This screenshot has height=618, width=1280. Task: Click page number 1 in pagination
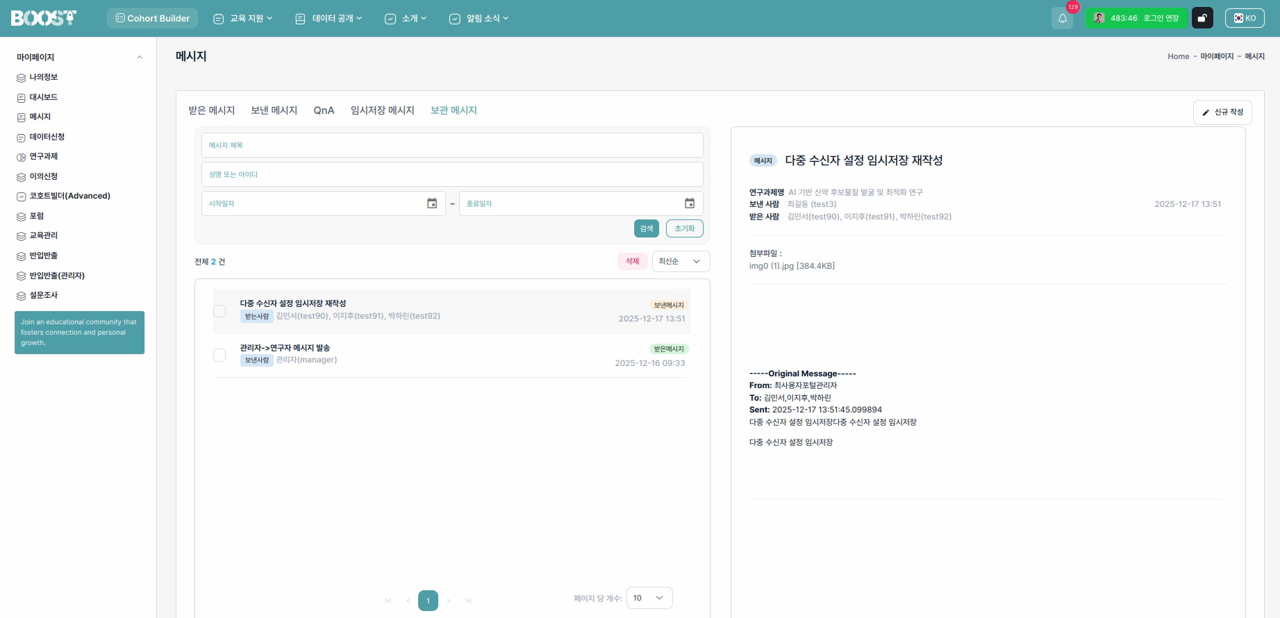pyautogui.click(x=428, y=601)
